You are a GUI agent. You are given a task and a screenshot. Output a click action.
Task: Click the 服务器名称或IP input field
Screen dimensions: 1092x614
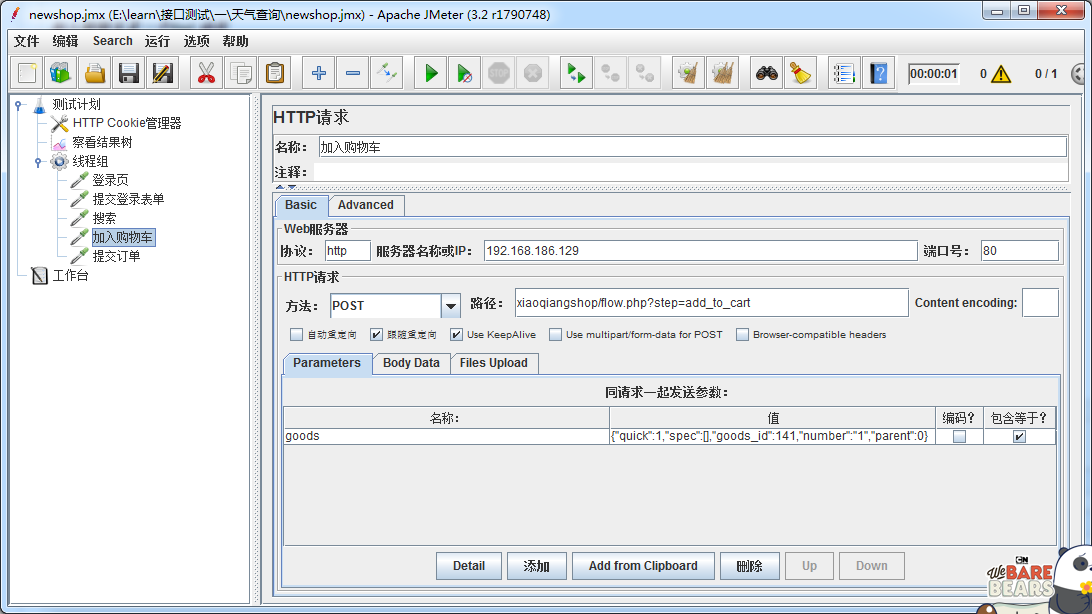(701, 251)
